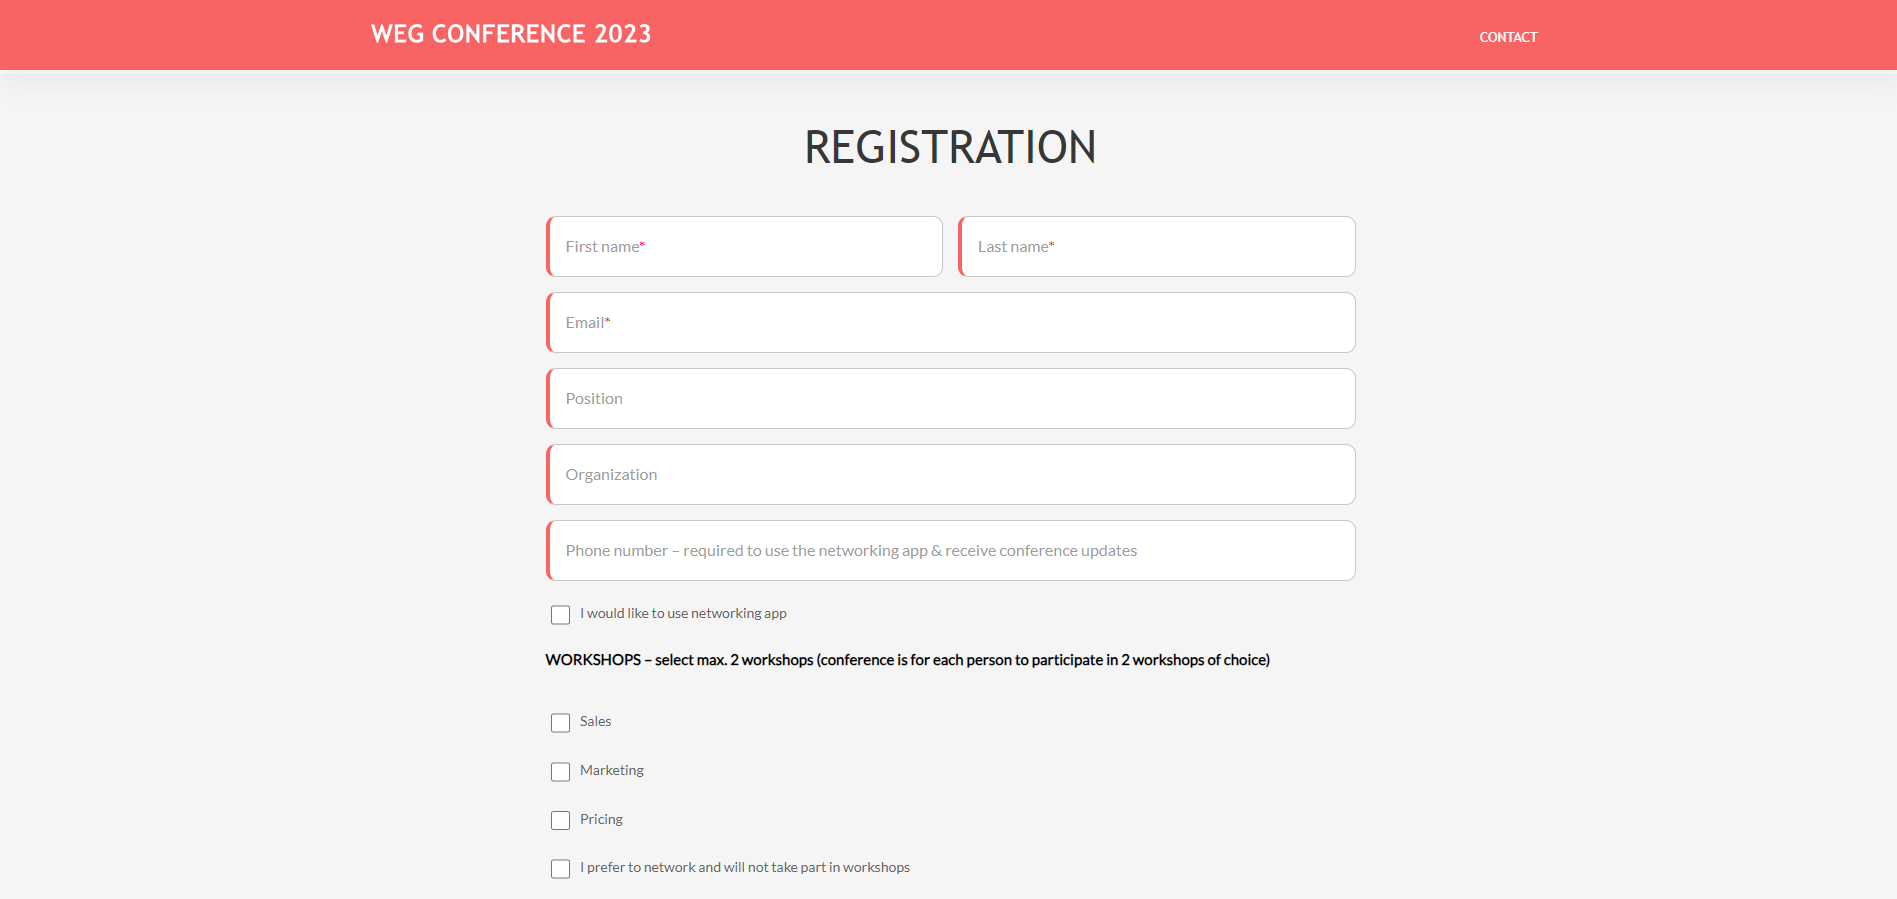Click "I would like to use networking app" label

(683, 613)
